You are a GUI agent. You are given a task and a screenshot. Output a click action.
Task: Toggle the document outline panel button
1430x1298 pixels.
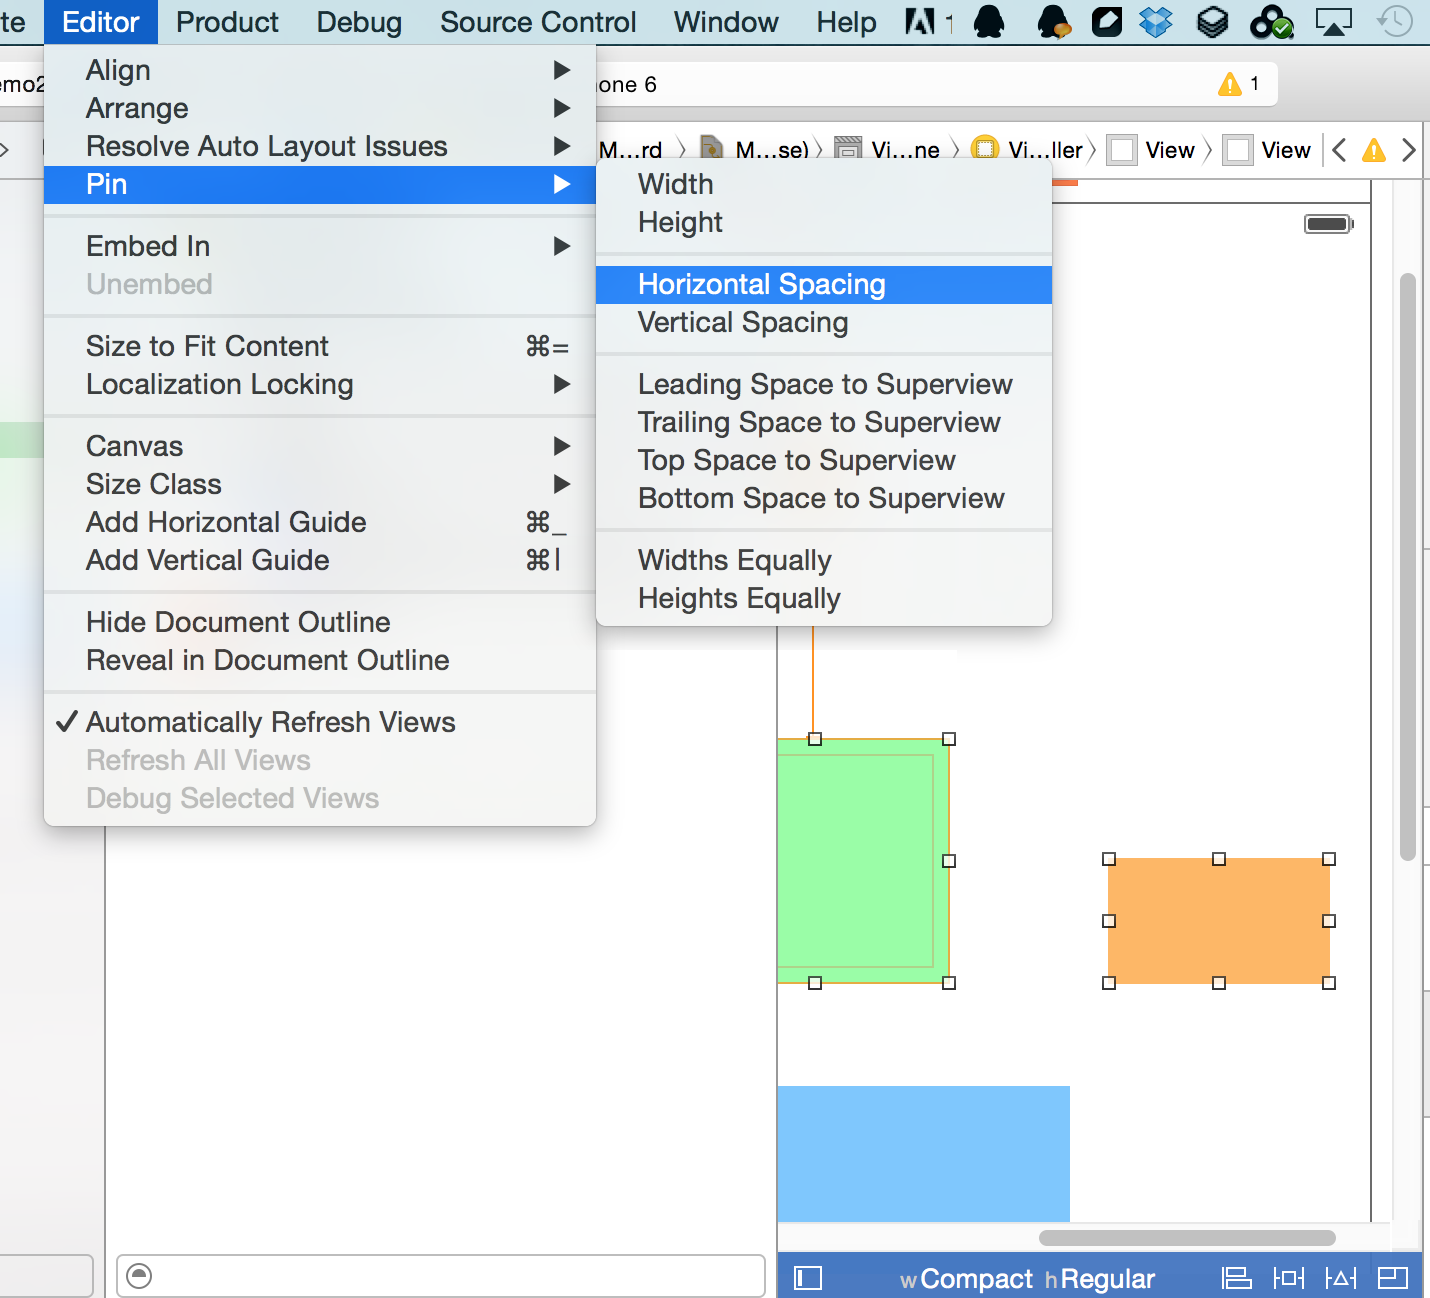tap(807, 1278)
